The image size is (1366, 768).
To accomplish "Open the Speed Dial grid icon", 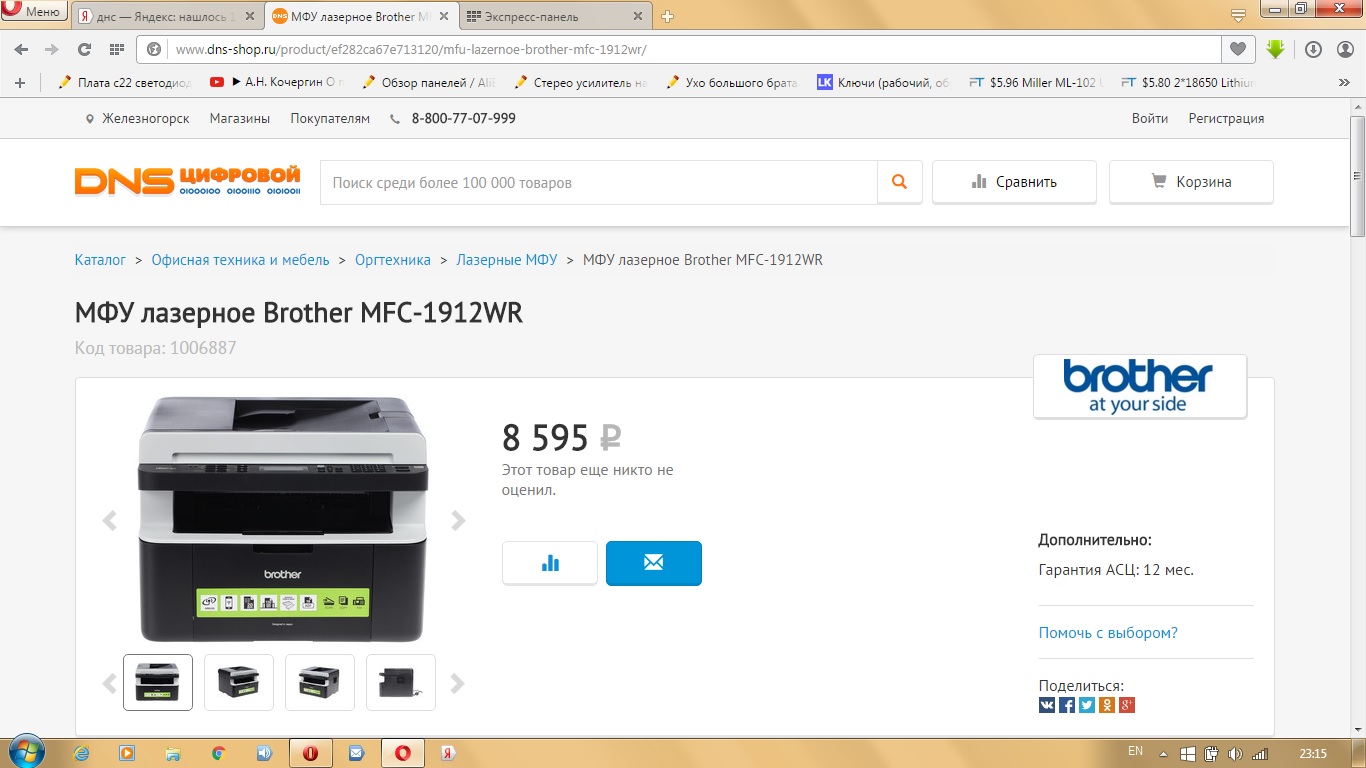I will click(x=116, y=49).
